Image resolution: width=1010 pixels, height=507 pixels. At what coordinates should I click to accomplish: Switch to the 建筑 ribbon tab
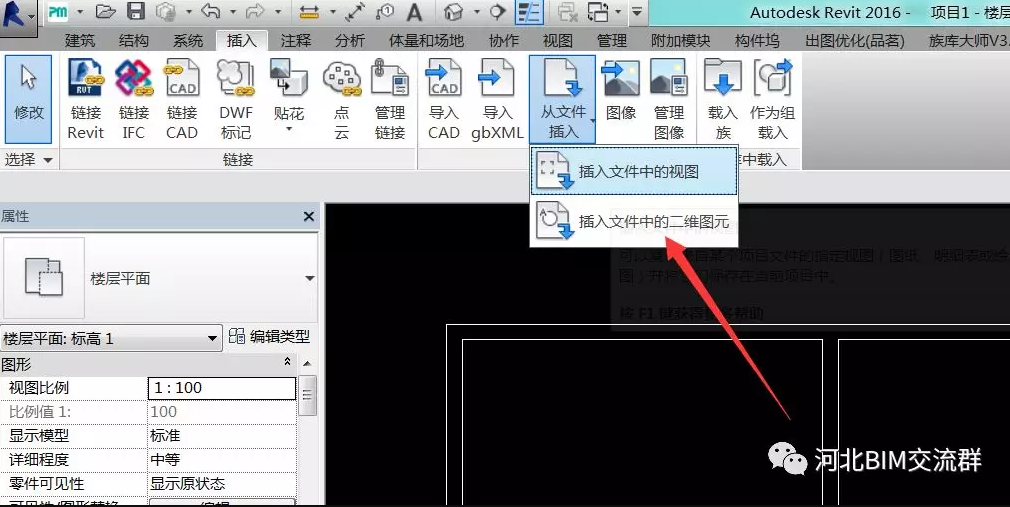80,41
